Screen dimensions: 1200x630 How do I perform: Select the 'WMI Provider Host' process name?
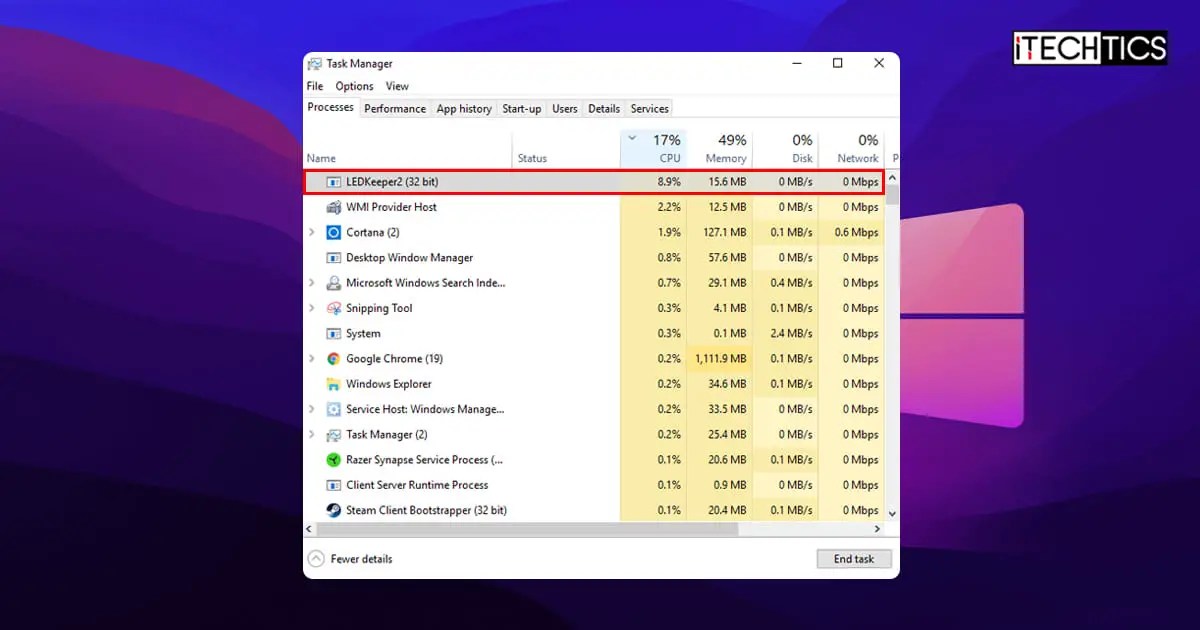[392, 207]
